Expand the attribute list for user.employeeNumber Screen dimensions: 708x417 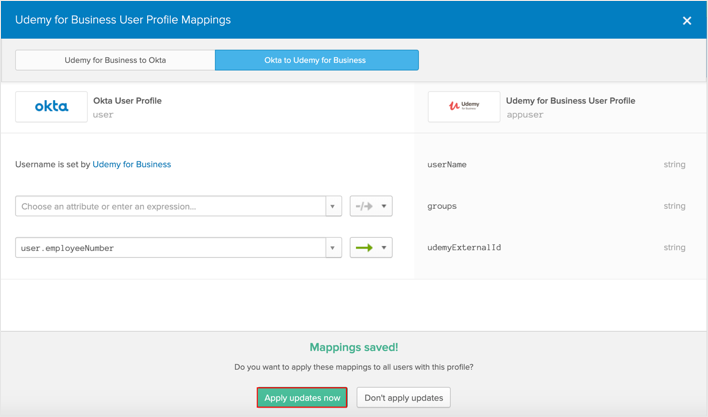coord(333,247)
